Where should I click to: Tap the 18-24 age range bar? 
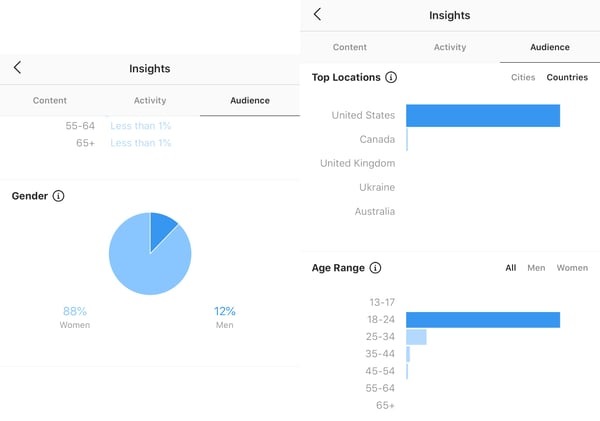point(482,320)
